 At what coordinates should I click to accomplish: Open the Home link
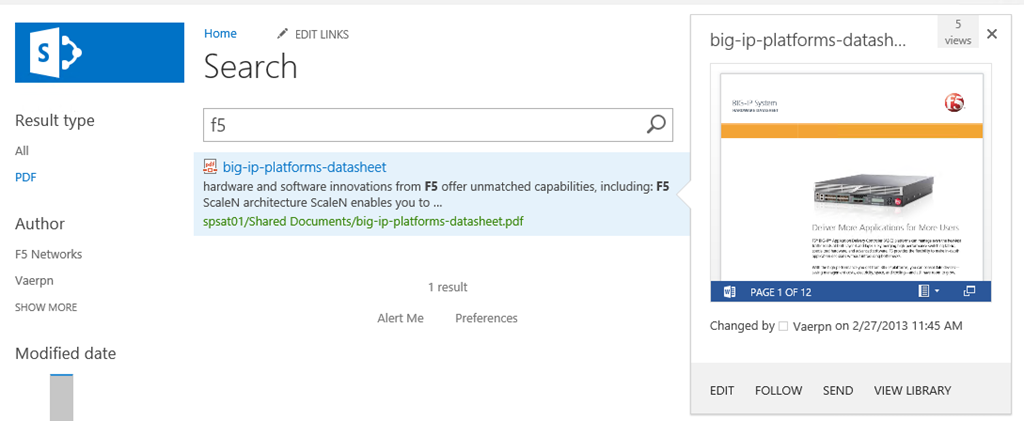point(221,34)
